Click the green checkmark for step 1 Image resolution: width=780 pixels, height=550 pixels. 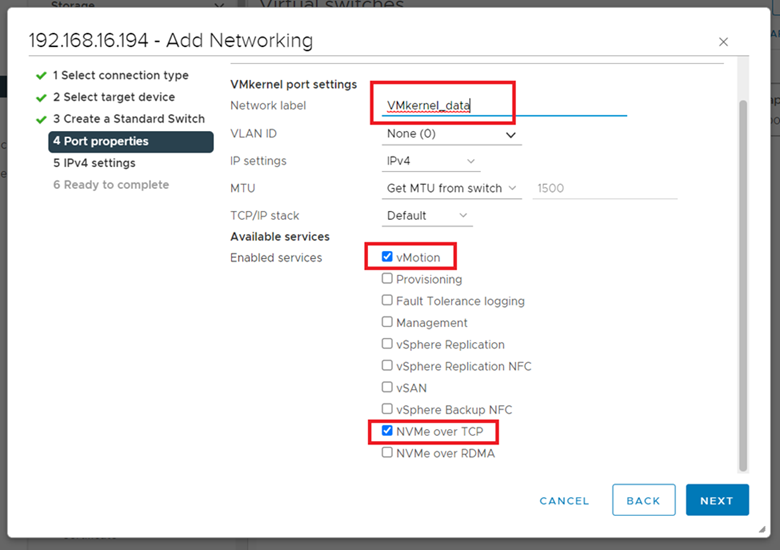[41, 76]
